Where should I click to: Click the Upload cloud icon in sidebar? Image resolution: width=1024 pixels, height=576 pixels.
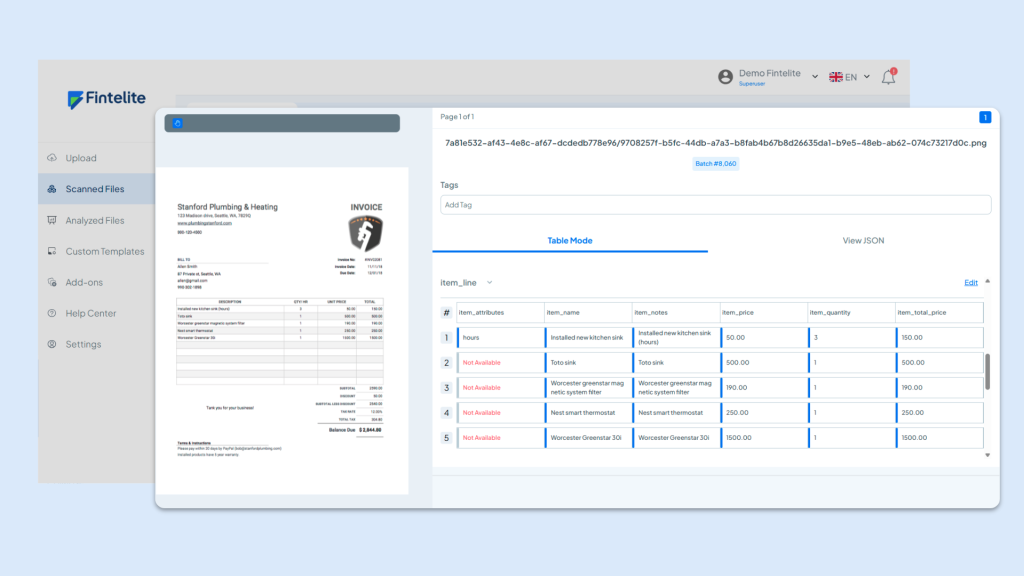pyautogui.click(x=52, y=158)
